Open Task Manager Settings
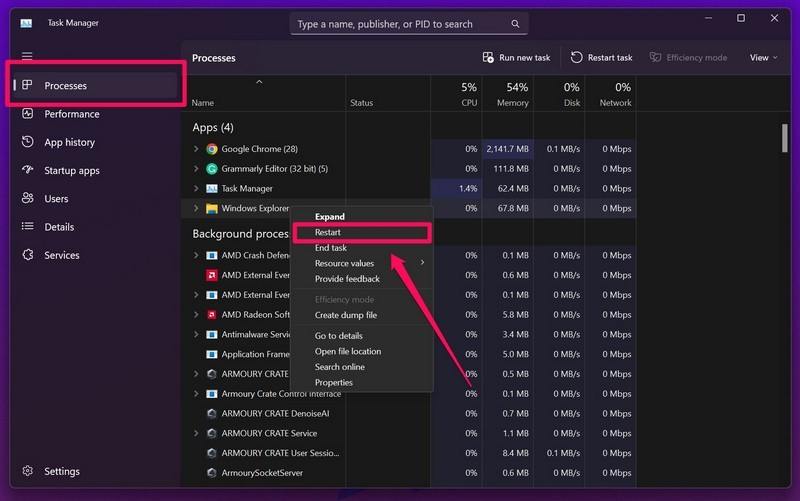The width and height of the screenshot is (800, 501). [x=61, y=471]
